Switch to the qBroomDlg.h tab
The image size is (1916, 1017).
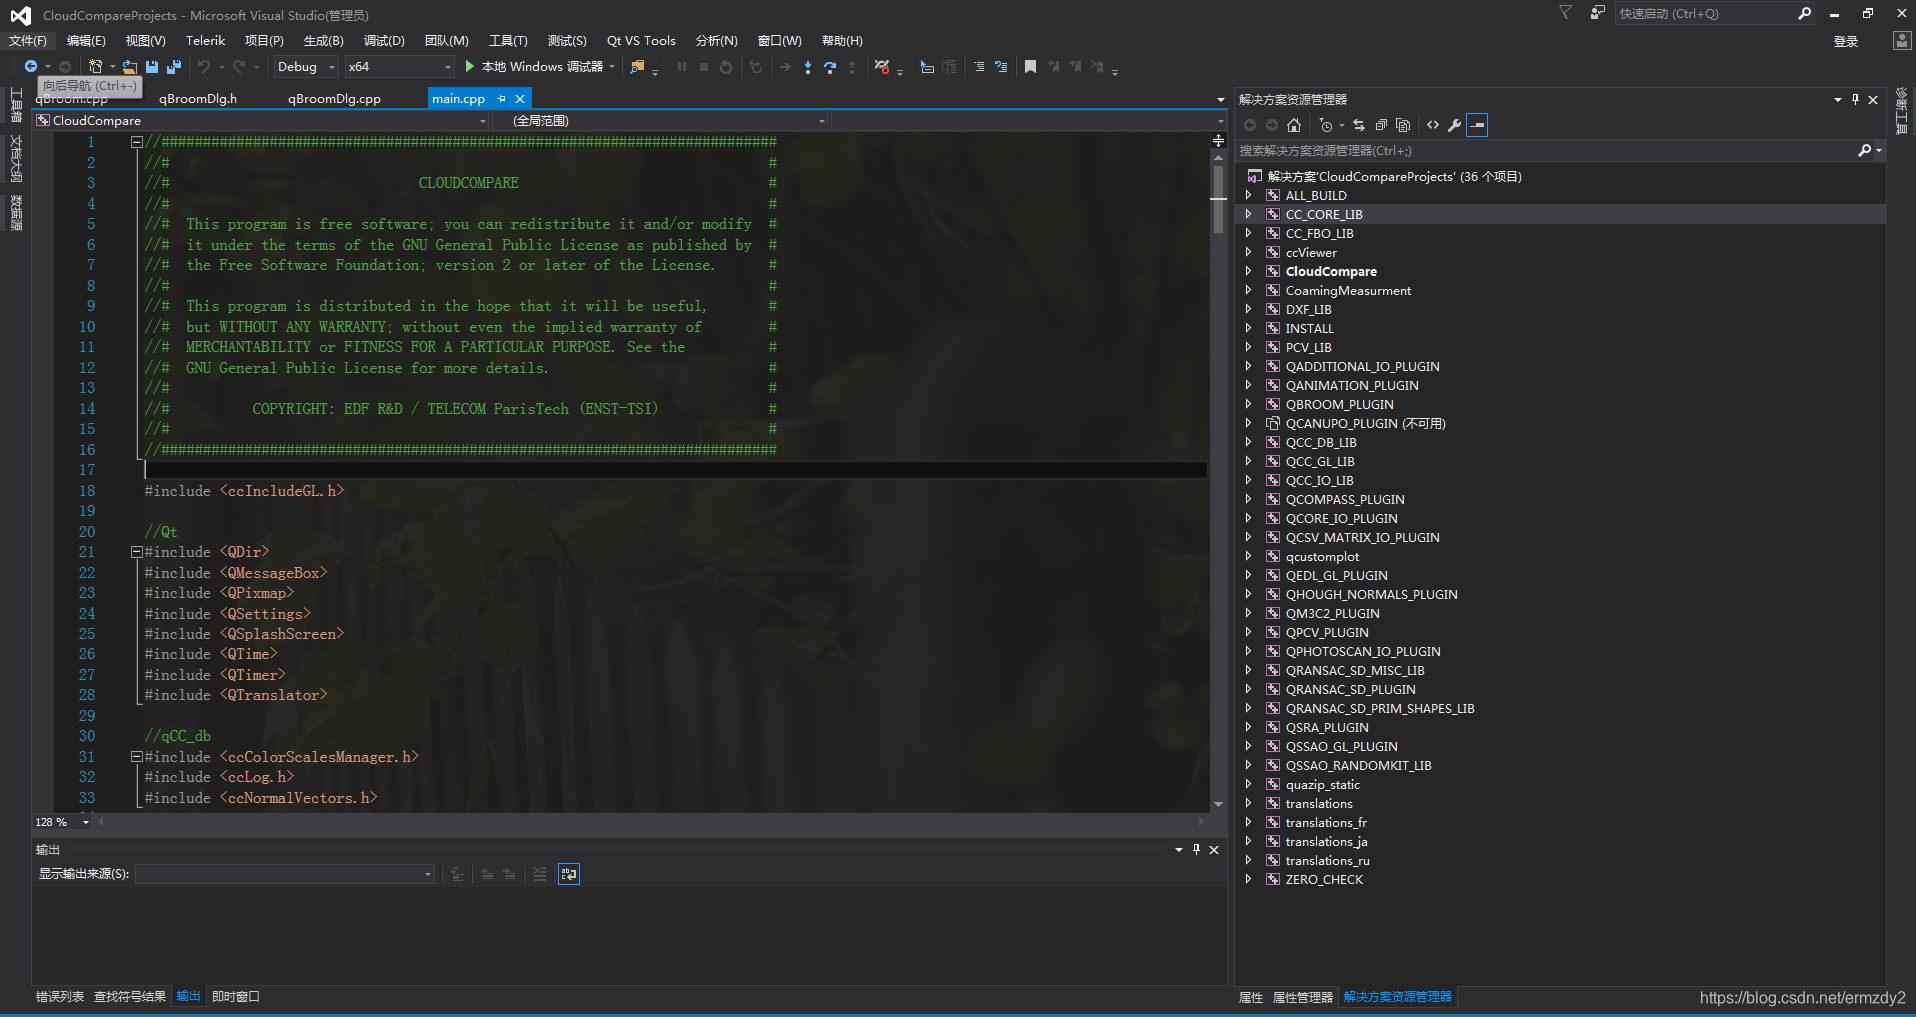pos(198,99)
